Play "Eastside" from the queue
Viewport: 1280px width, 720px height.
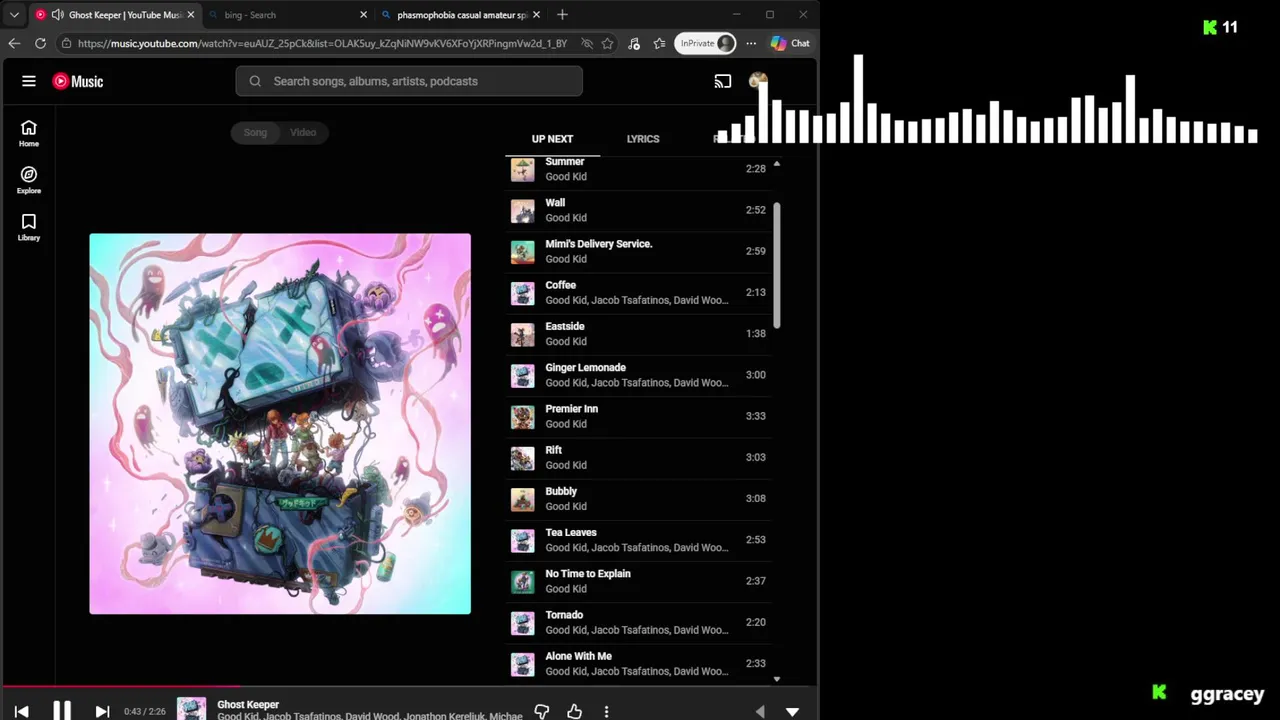[x=639, y=333]
